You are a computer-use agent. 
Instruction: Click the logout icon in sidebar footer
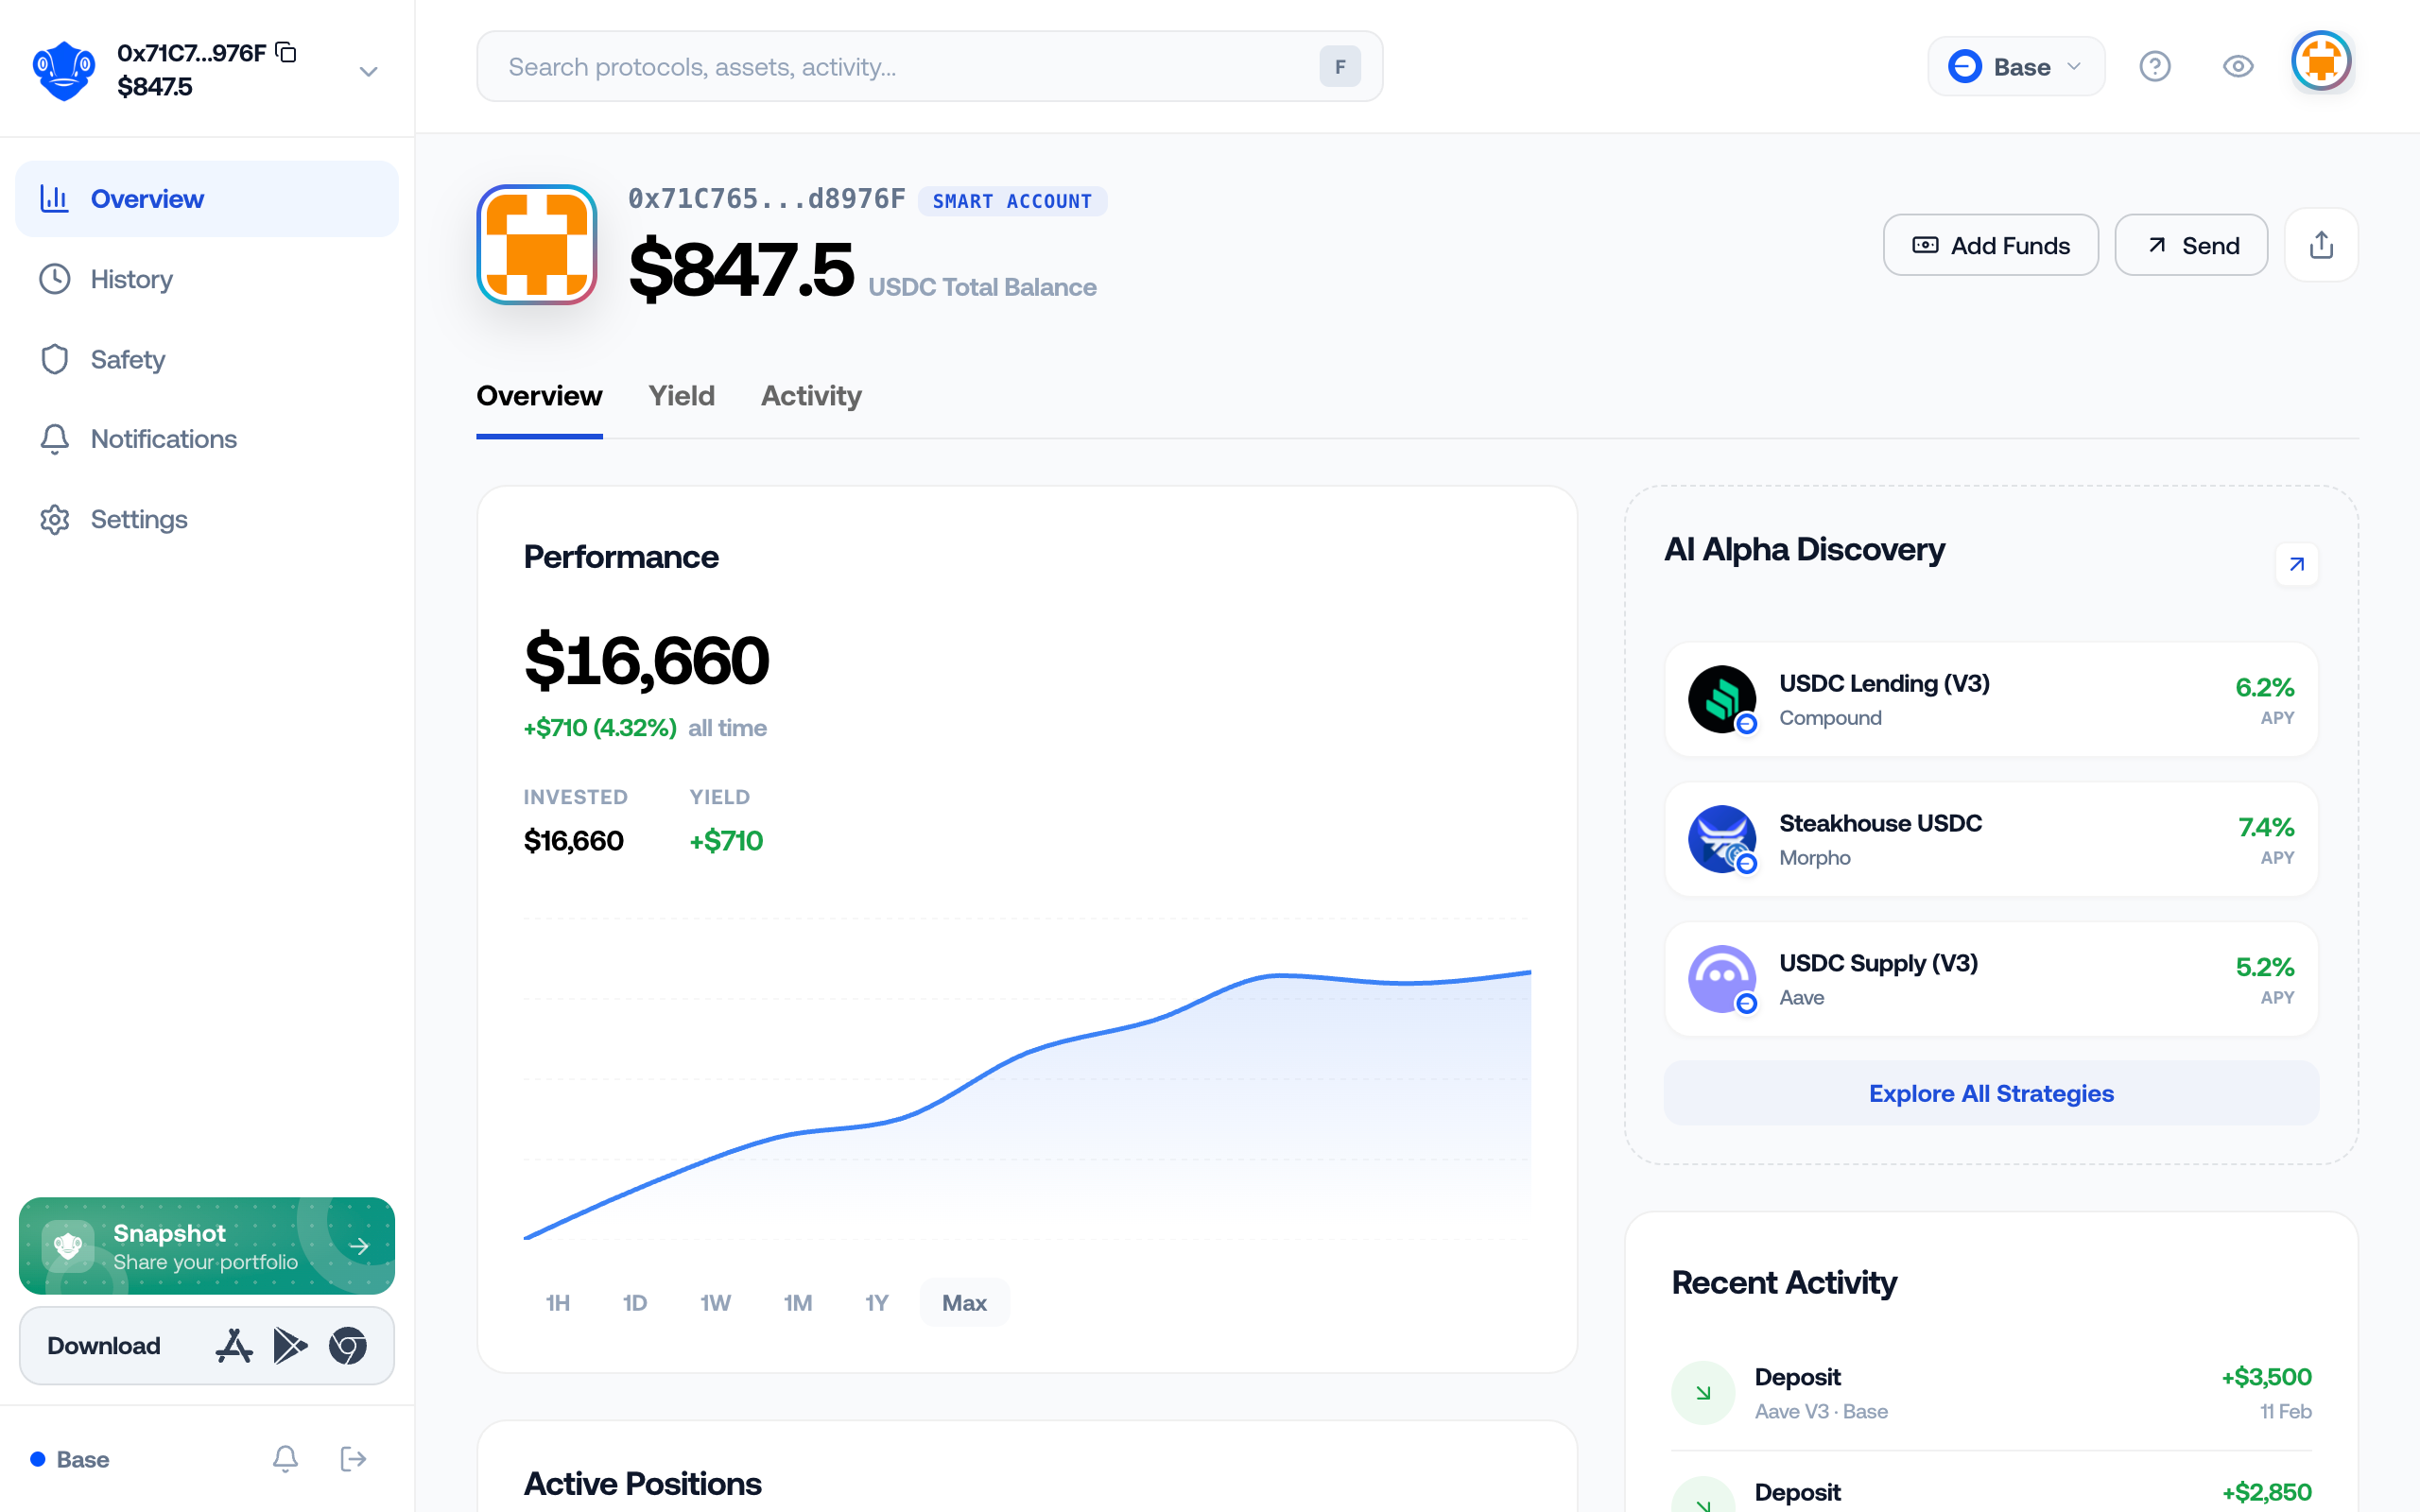pyautogui.click(x=353, y=1459)
